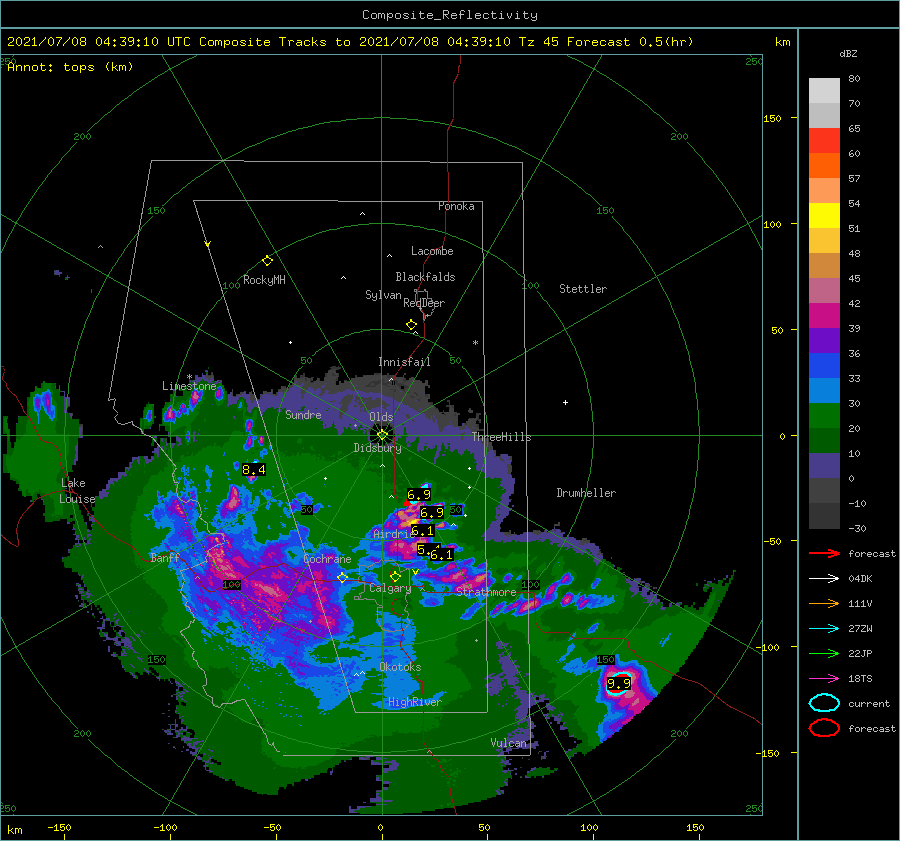
Task: Click the dBZ legend heading
Action: pyautogui.click(x=848, y=54)
